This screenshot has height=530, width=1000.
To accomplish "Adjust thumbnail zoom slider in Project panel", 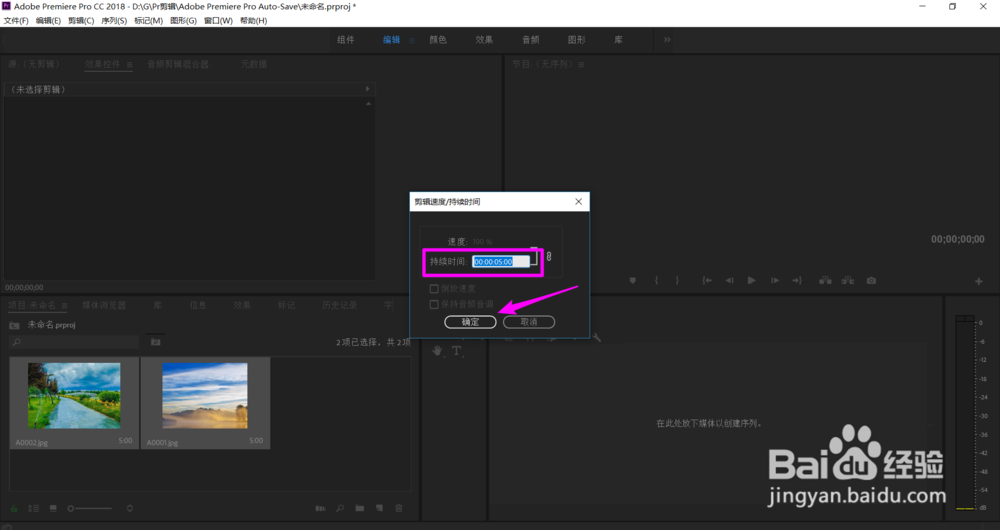I will tap(90, 508).
